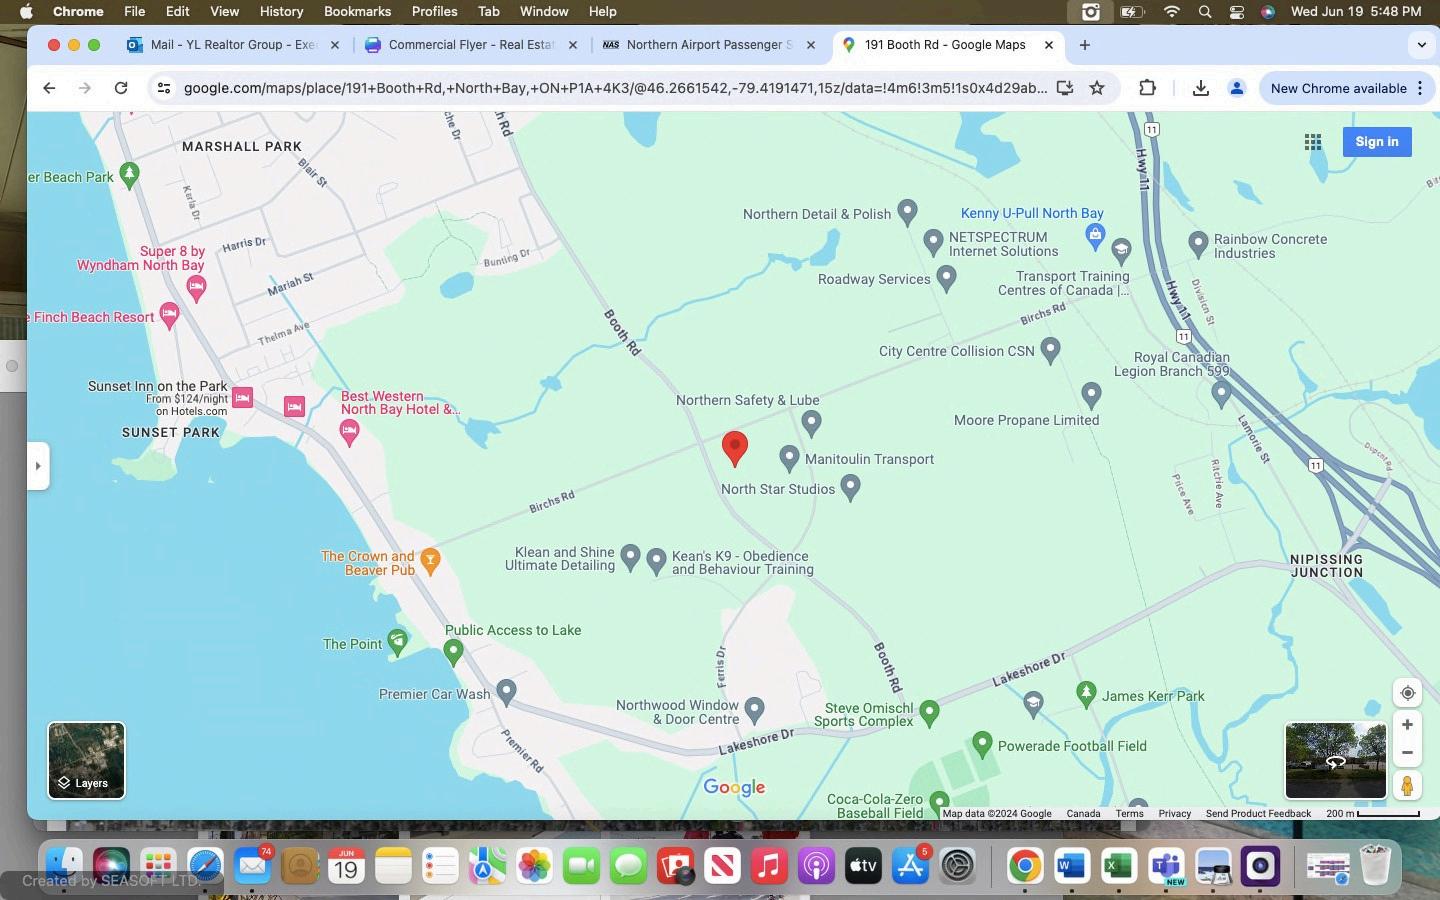This screenshot has width=1440, height=900.
Task: Click the Klean and Shine Ultimate Detailing pin
Action: tap(630, 557)
